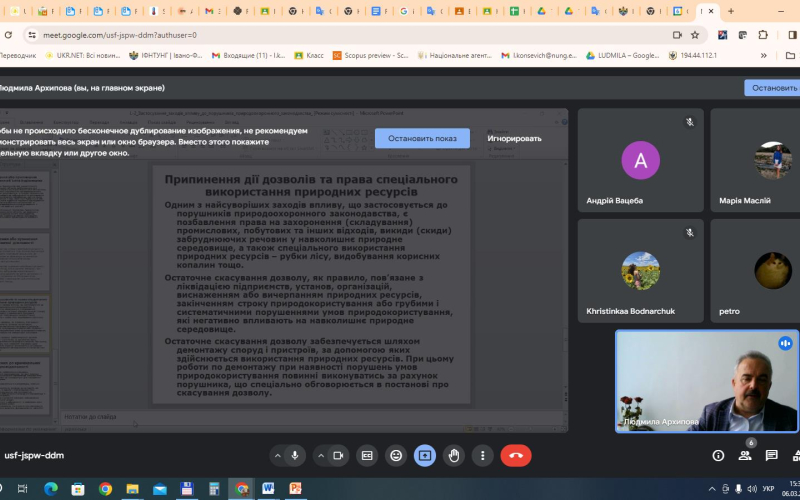Click the blue 'Остановить' button at top right
800x500 pixels.
tap(772, 88)
